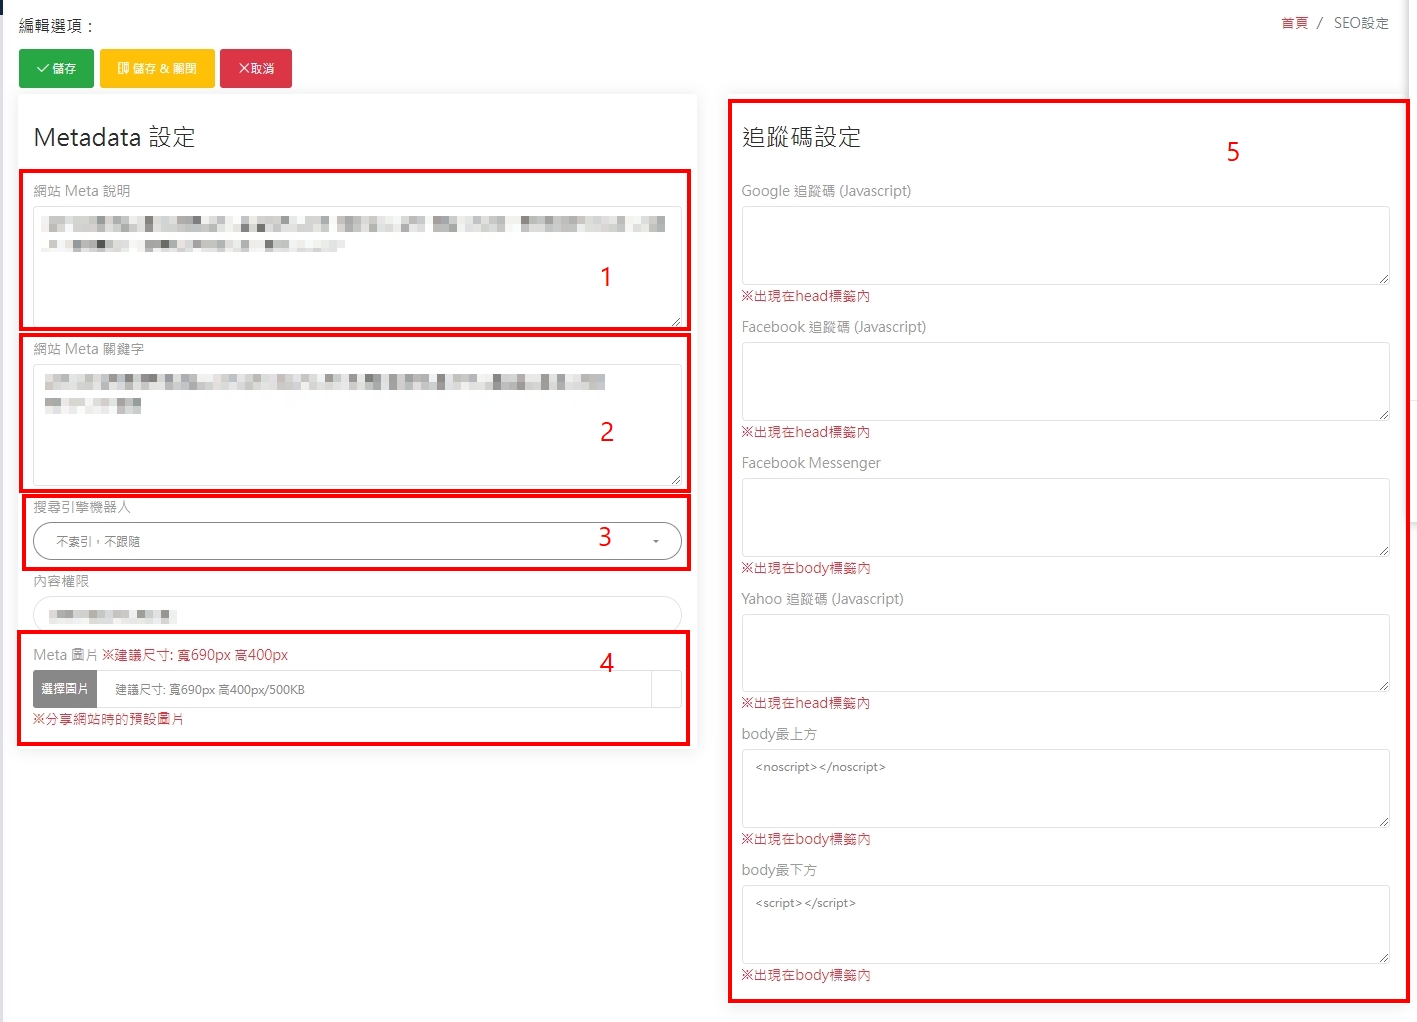
Task: Click the checkmark icon on 儲存 button
Action: (42, 69)
